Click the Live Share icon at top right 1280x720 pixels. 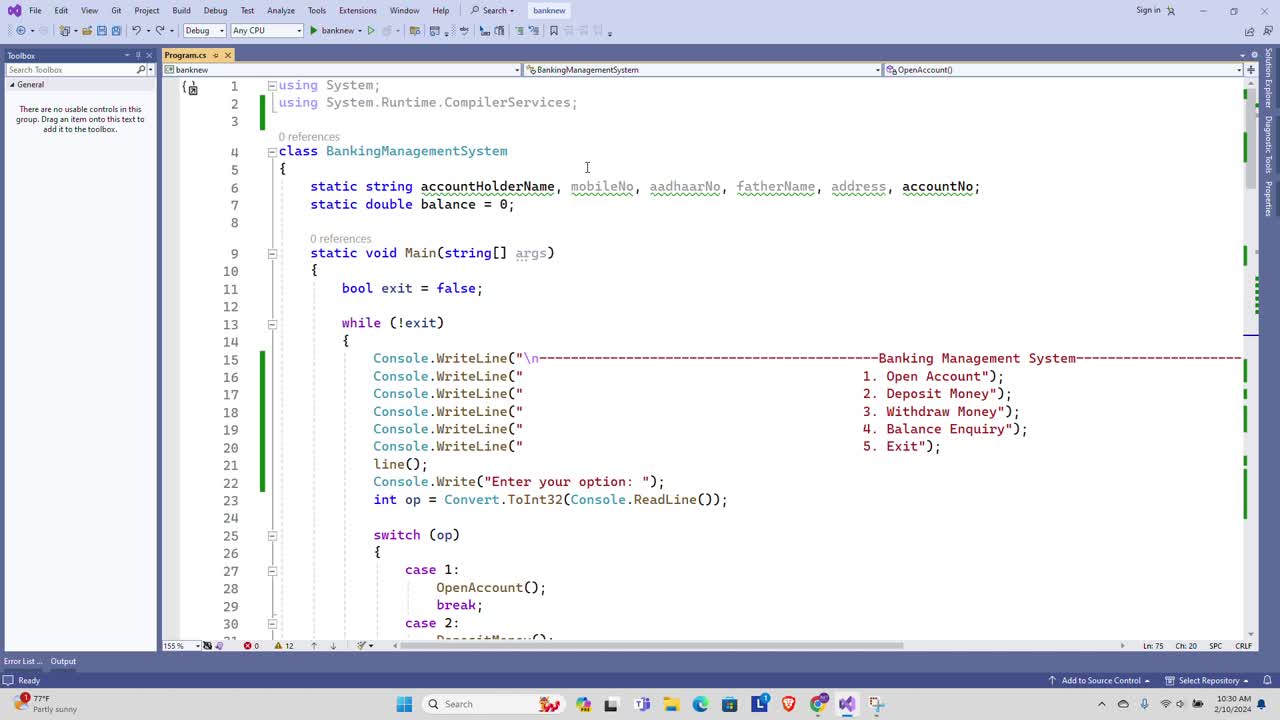(x=1249, y=31)
